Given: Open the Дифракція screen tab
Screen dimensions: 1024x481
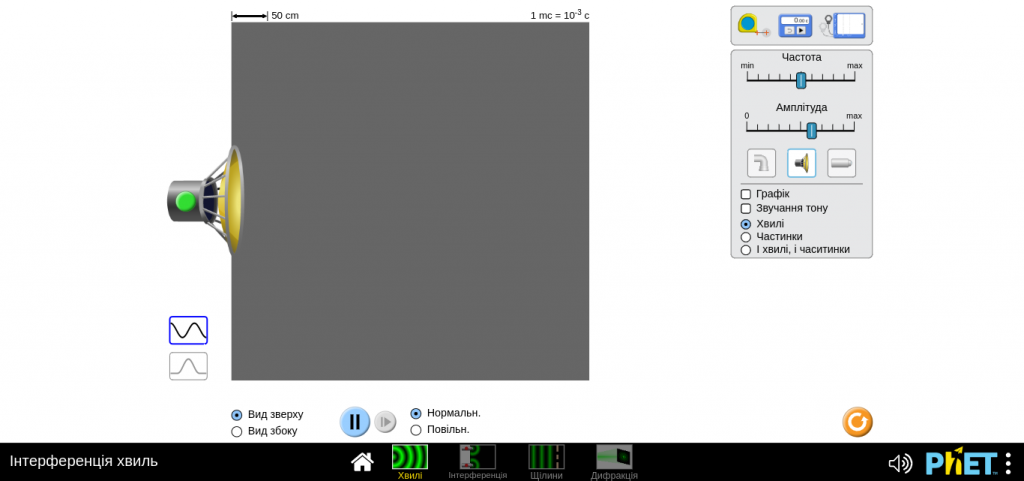Looking at the screenshot, I should (x=614, y=462).
